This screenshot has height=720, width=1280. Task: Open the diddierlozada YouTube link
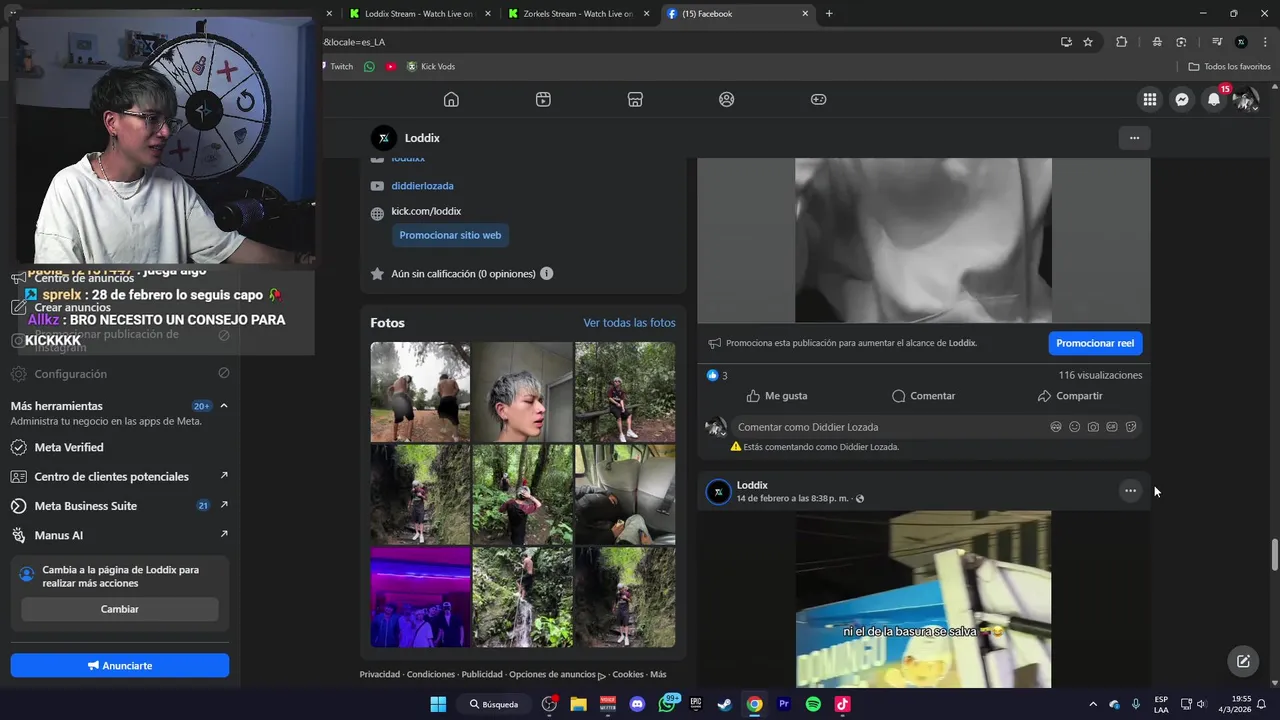click(x=422, y=186)
